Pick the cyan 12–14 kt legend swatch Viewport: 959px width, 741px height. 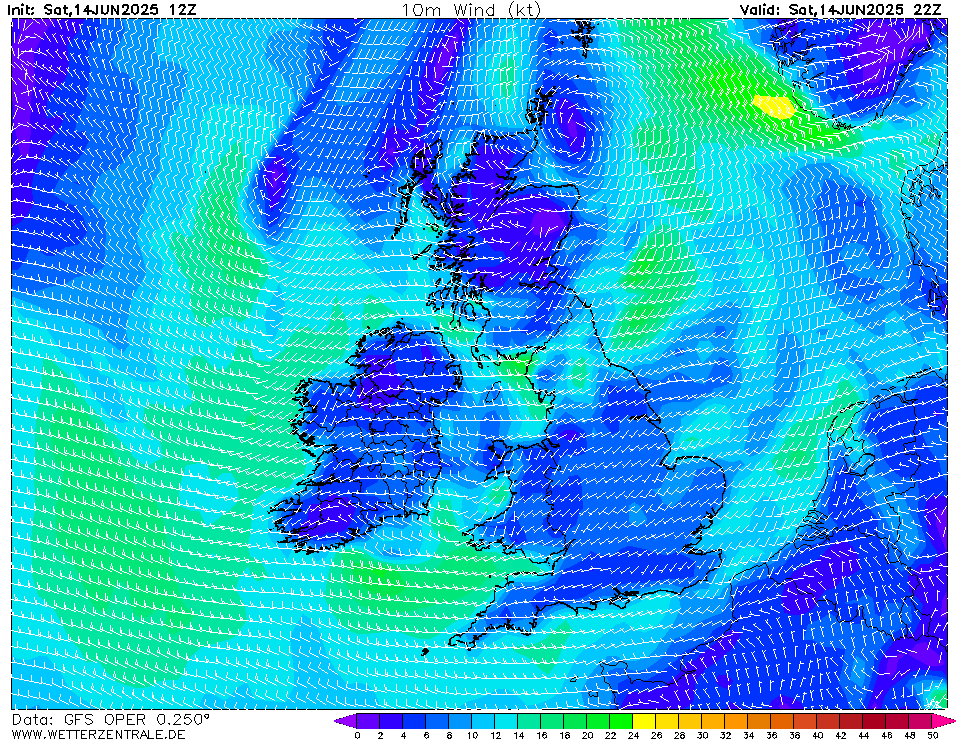point(506,720)
